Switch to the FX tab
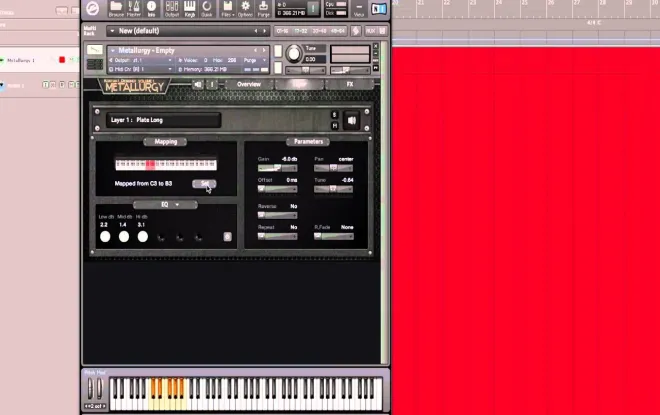Image resolution: width=660 pixels, height=415 pixels. [x=350, y=84]
